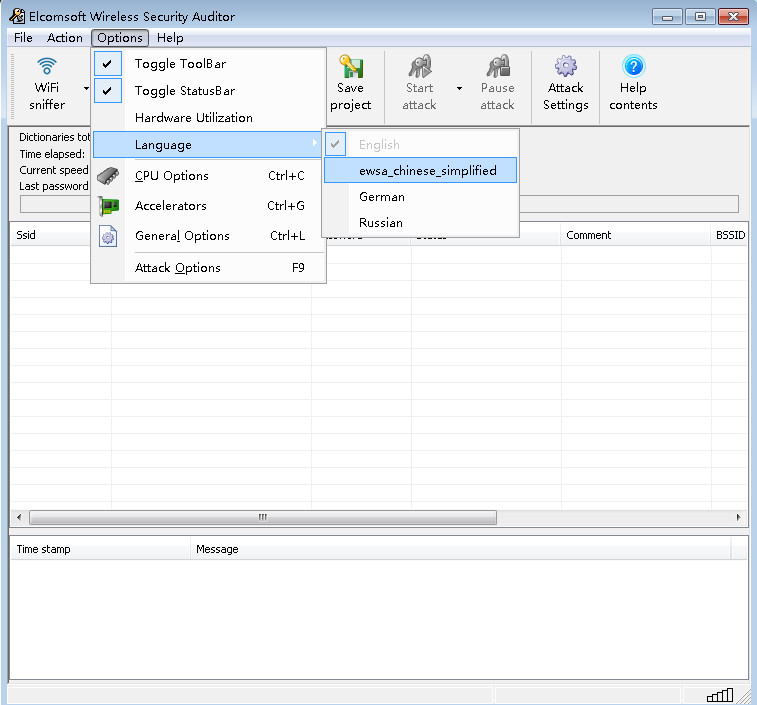
Task: Click the General Options document-gear icon
Action: tap(108, 236)
